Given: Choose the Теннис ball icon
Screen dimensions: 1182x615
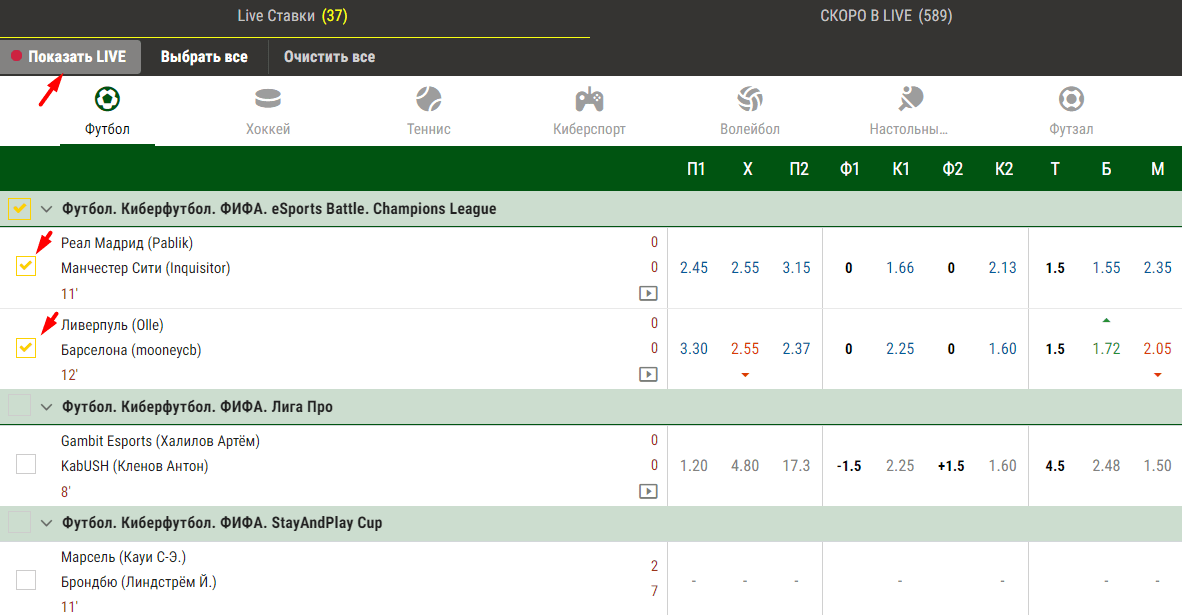Looking at the screenshot, I should (x=428, y=99).
